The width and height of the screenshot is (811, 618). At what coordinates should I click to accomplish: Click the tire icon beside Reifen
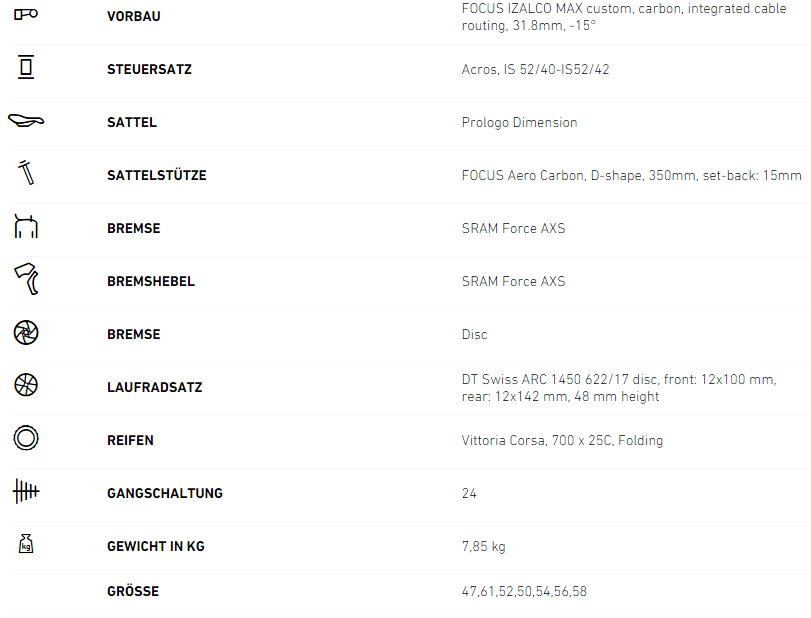point(26,439)
